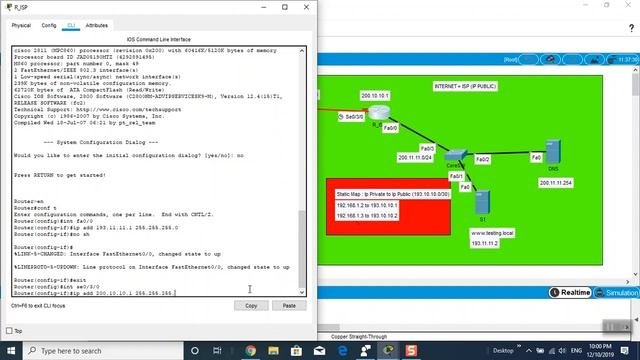Click the CLI scrollbar down arrow

pyautogui.click(x=302, y=292)
